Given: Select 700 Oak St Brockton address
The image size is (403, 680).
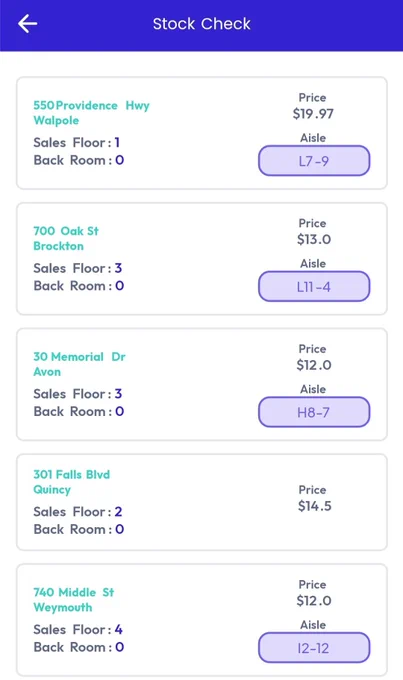Looking at the screenshot, I should tap(66, 239).
